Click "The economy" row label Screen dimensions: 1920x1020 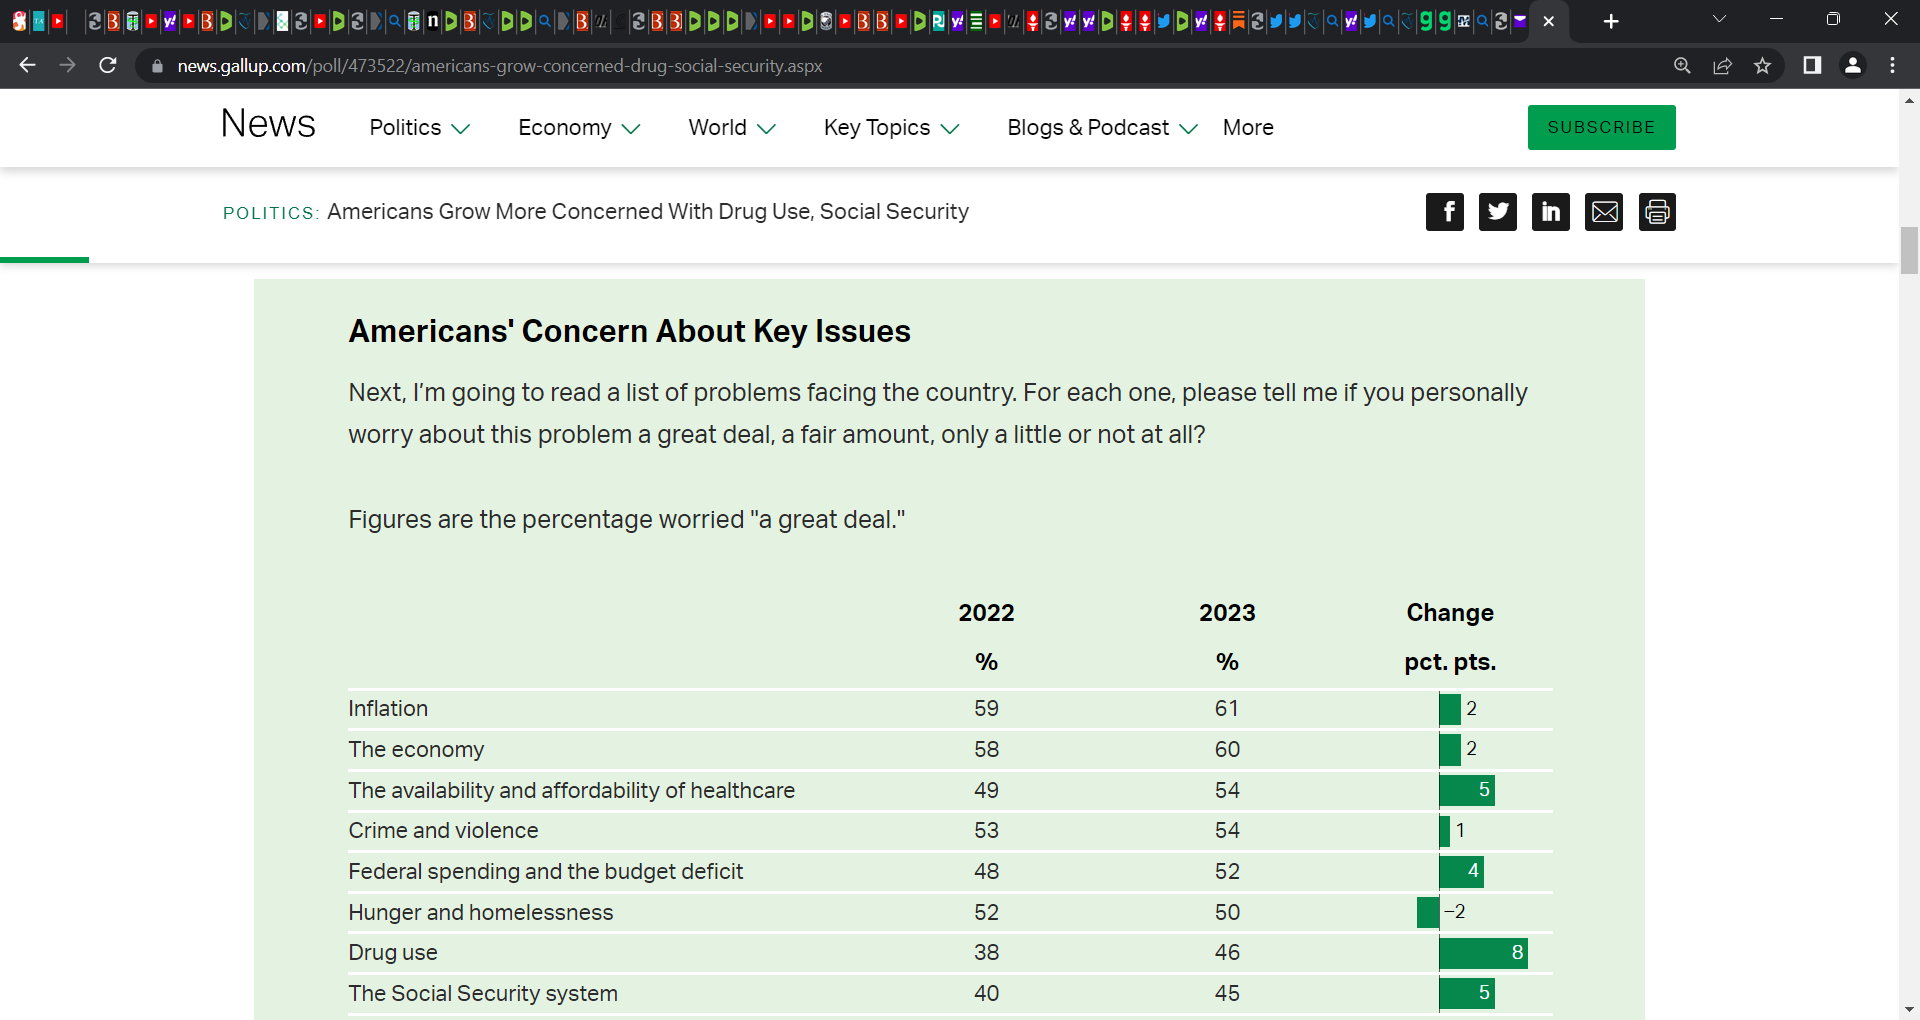[x=416, y=749]
